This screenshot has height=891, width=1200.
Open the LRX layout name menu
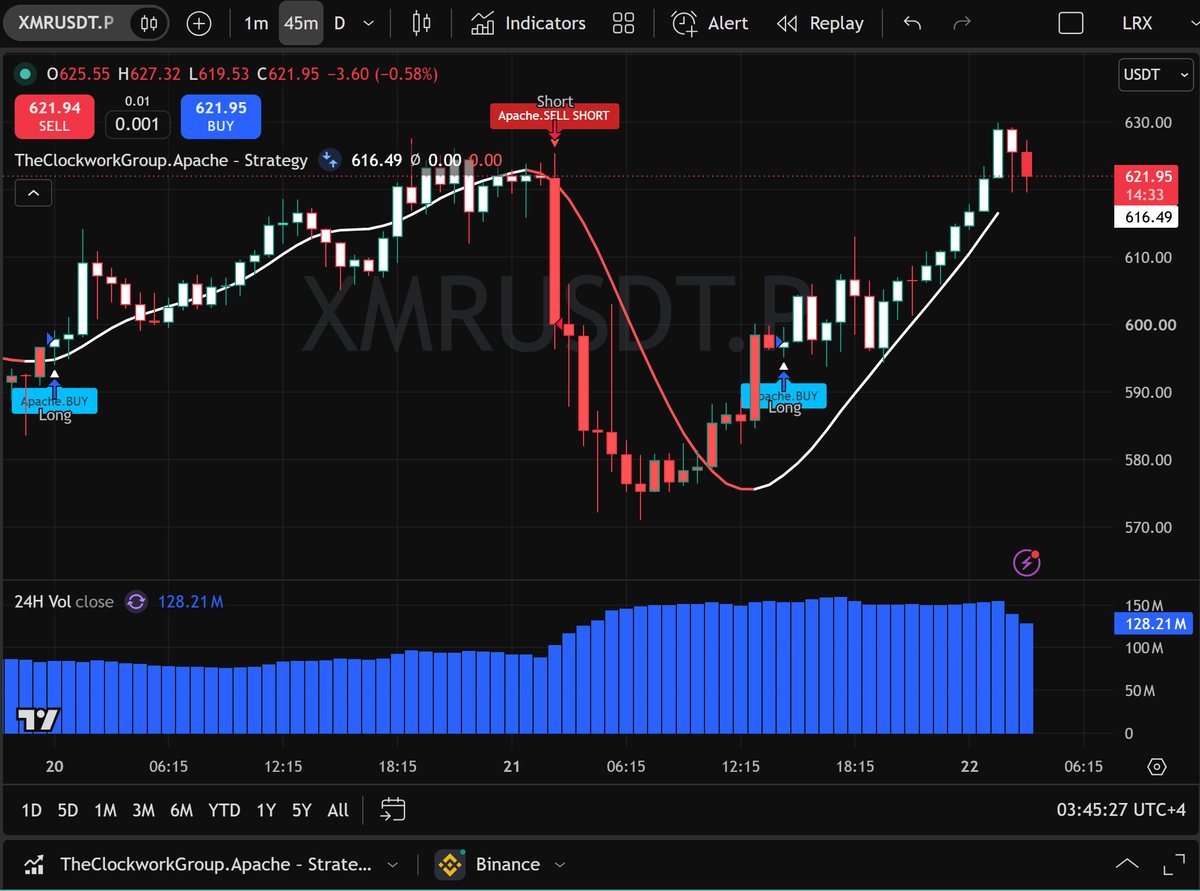[x=1137, y=23]
